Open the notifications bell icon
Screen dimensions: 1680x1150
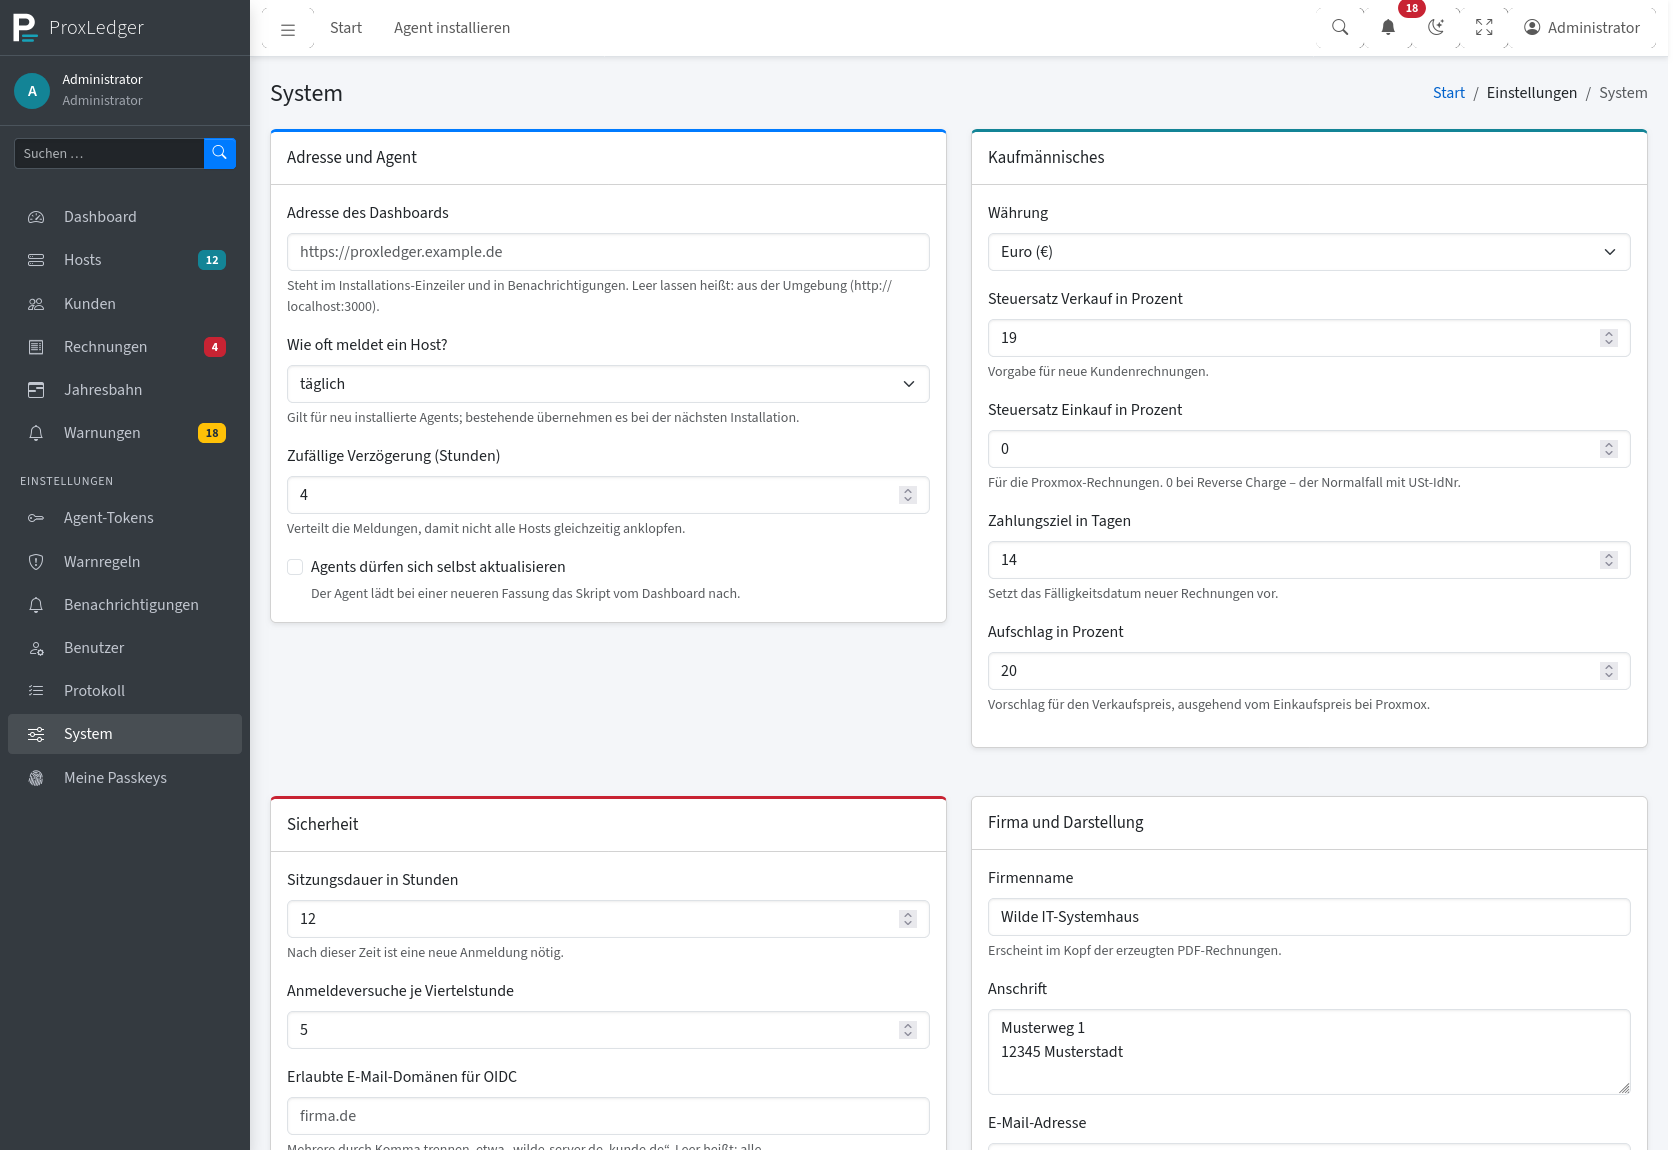click(x=1388, y=28)
